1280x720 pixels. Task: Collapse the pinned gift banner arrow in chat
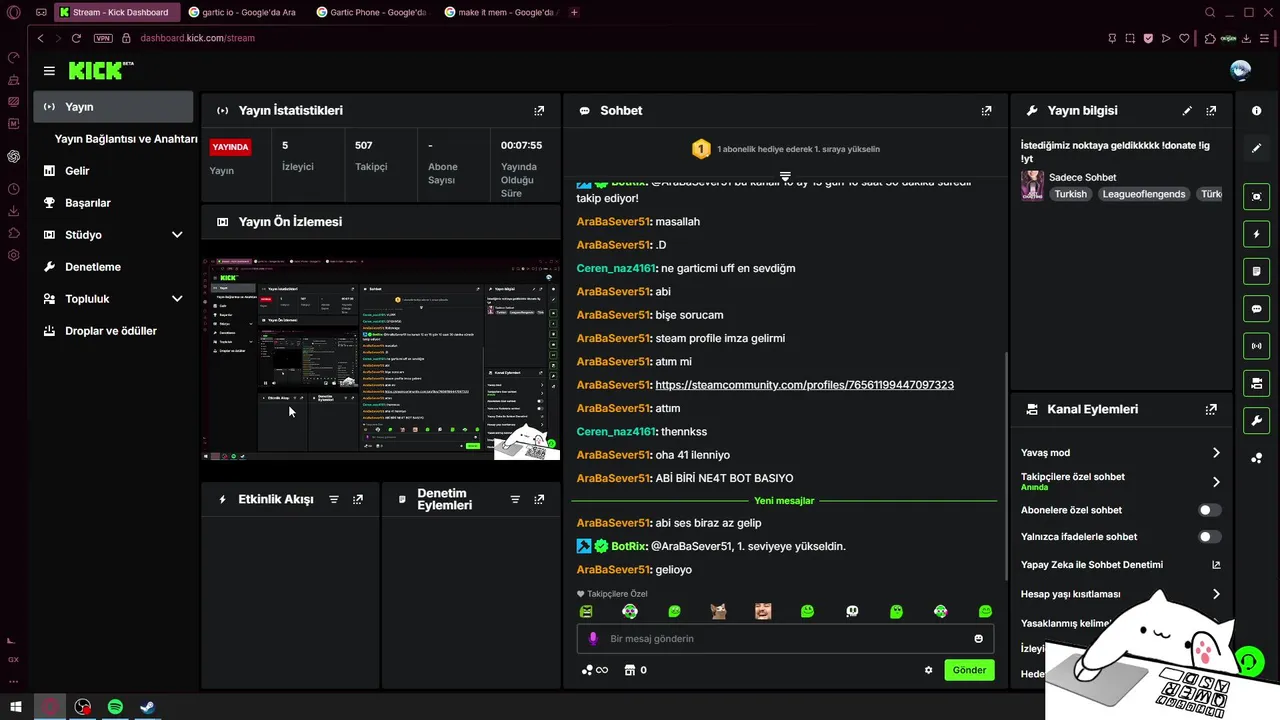(785, 176)
